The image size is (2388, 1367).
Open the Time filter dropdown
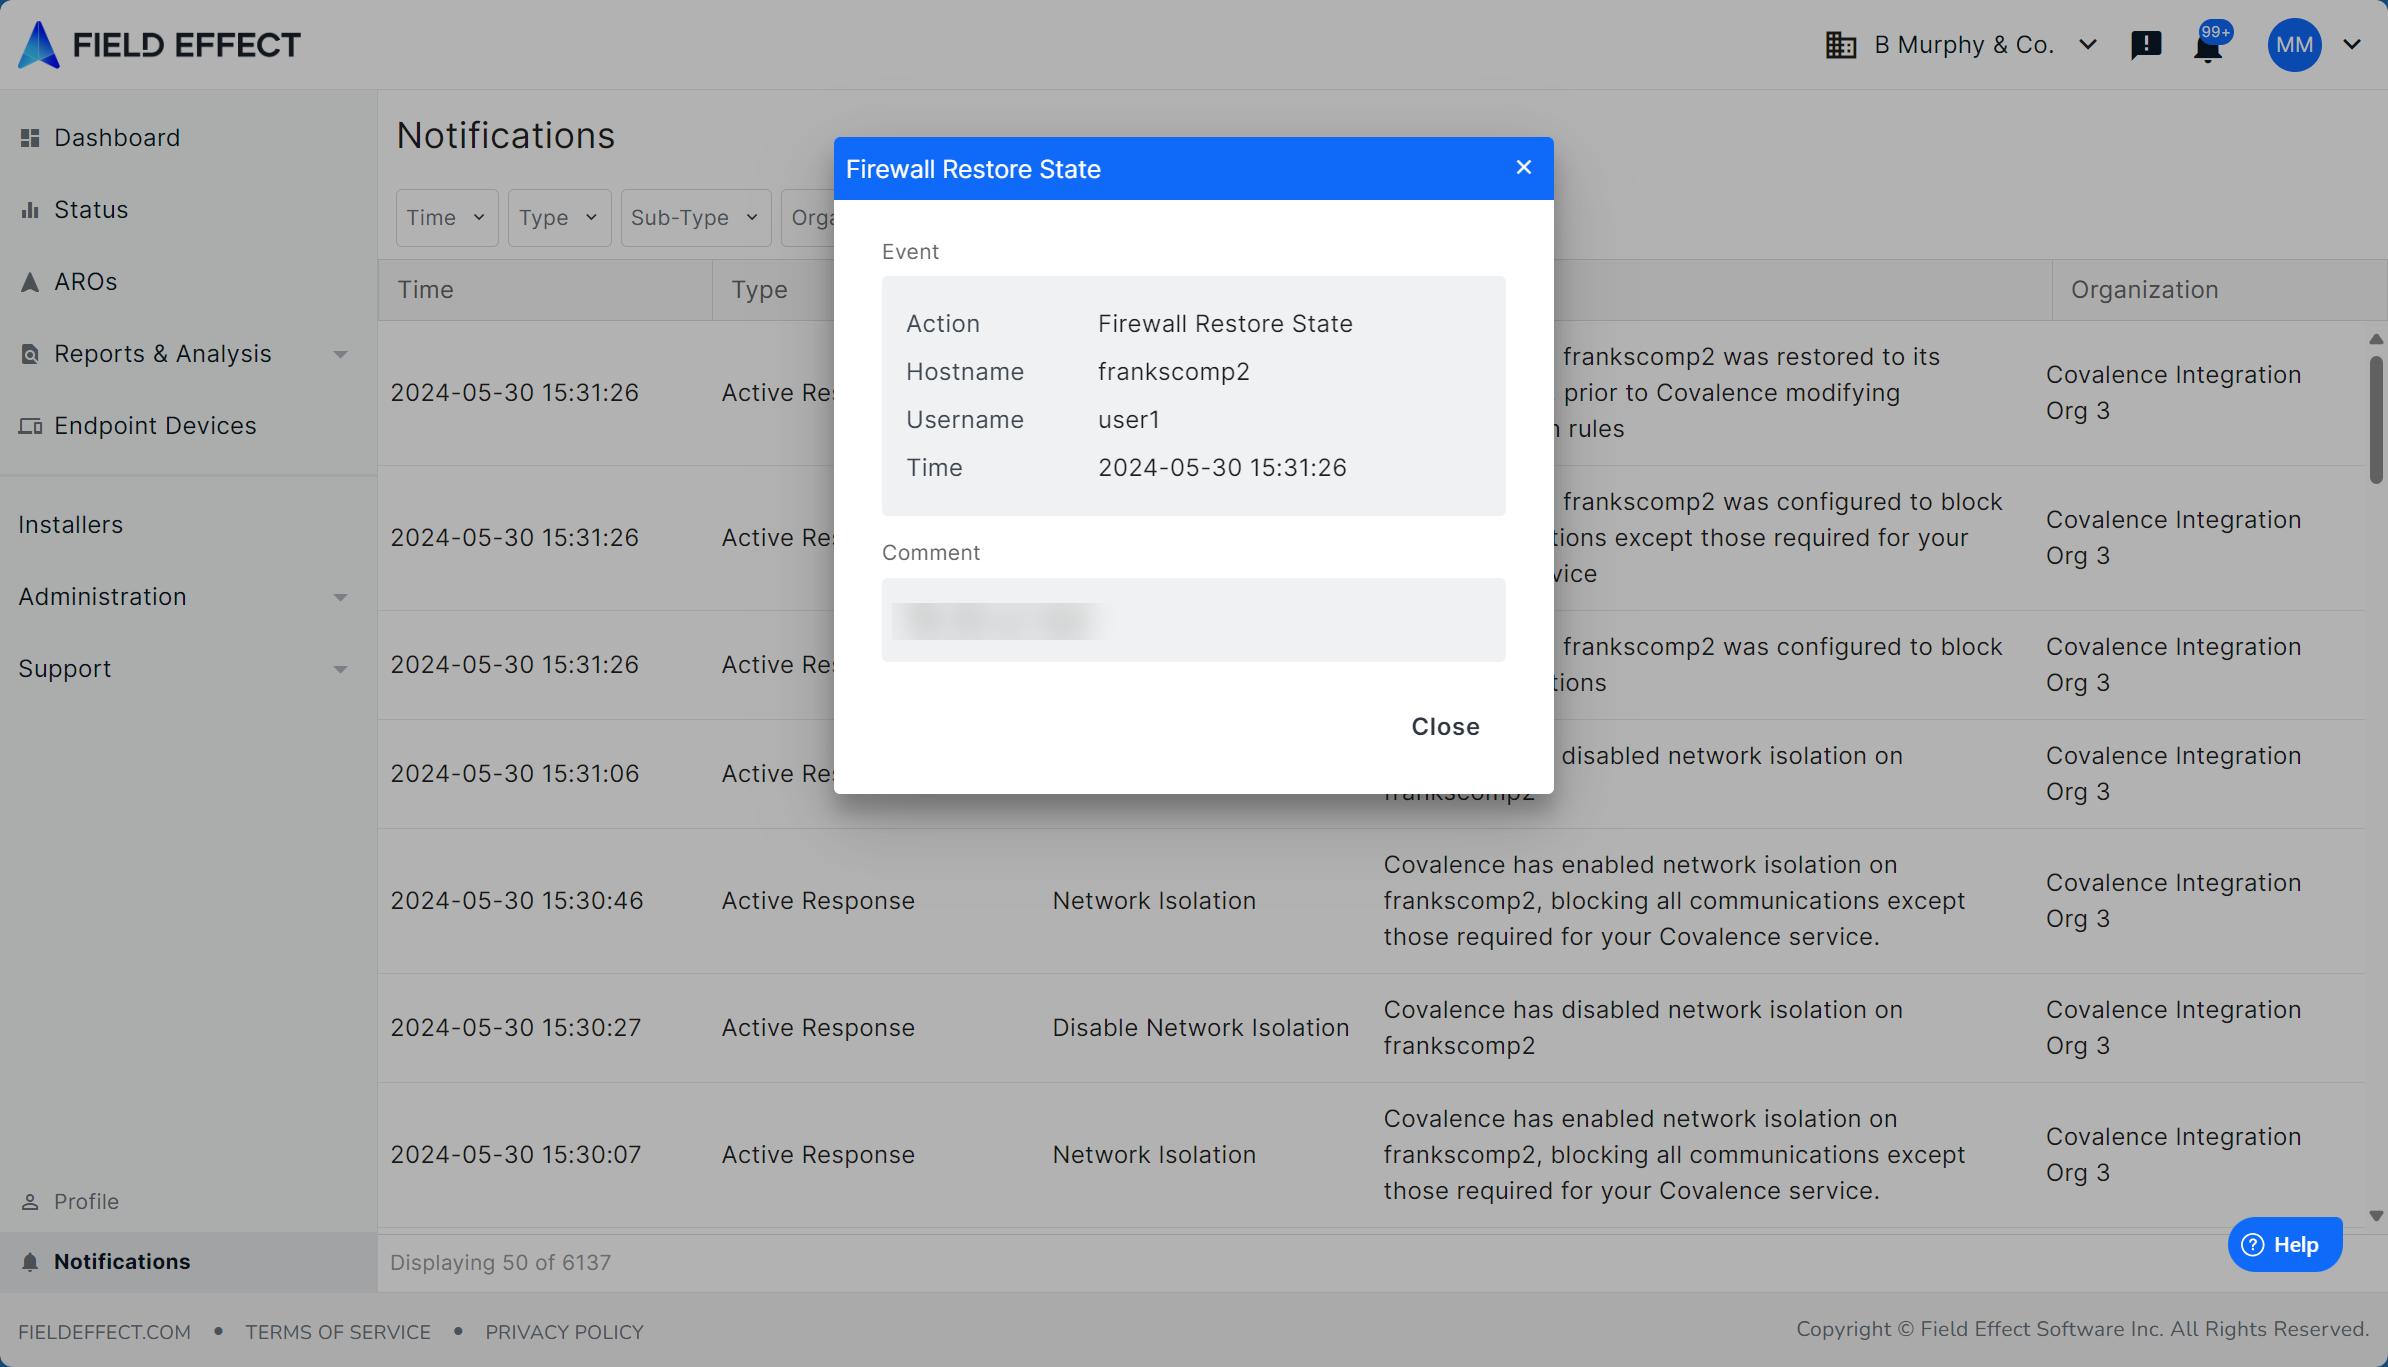pos(446,218)
